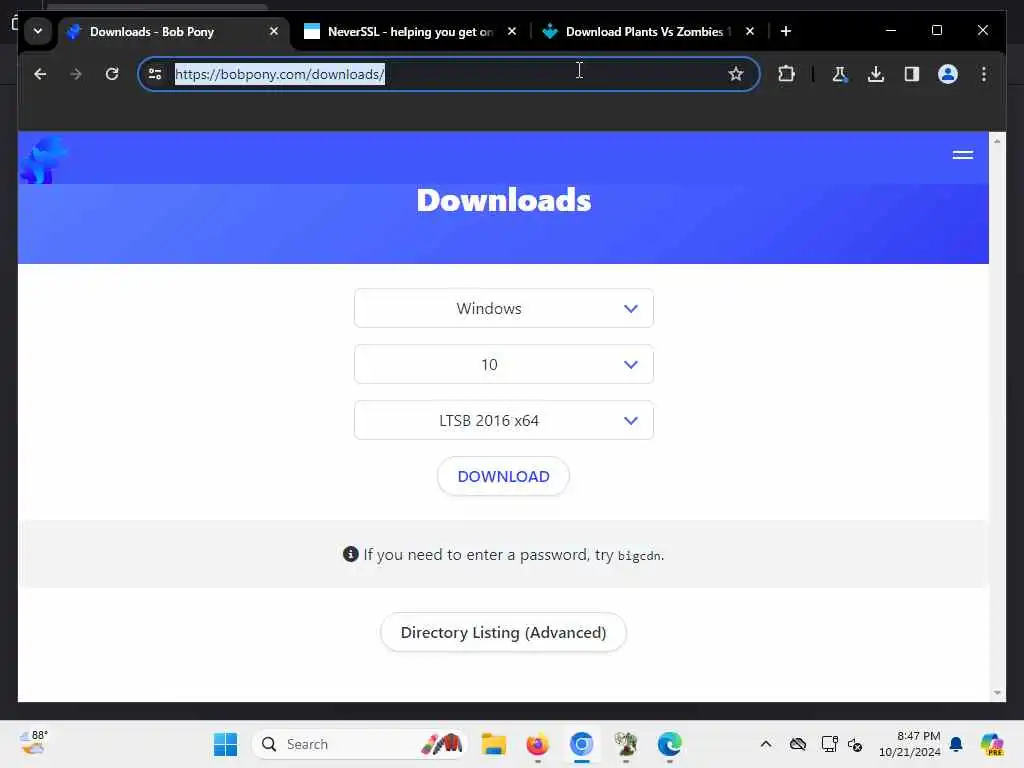Close the NeverSSL tab

coord(512,31)
